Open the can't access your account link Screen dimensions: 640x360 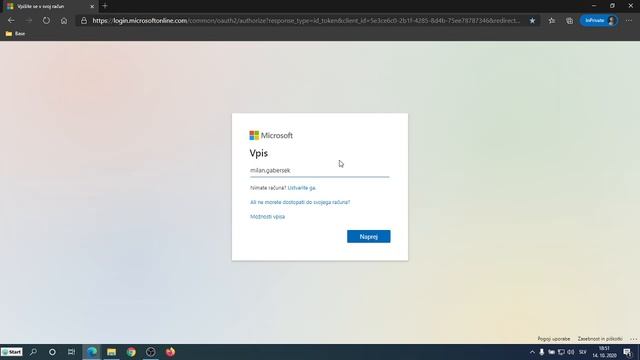(x=300, y=202)
